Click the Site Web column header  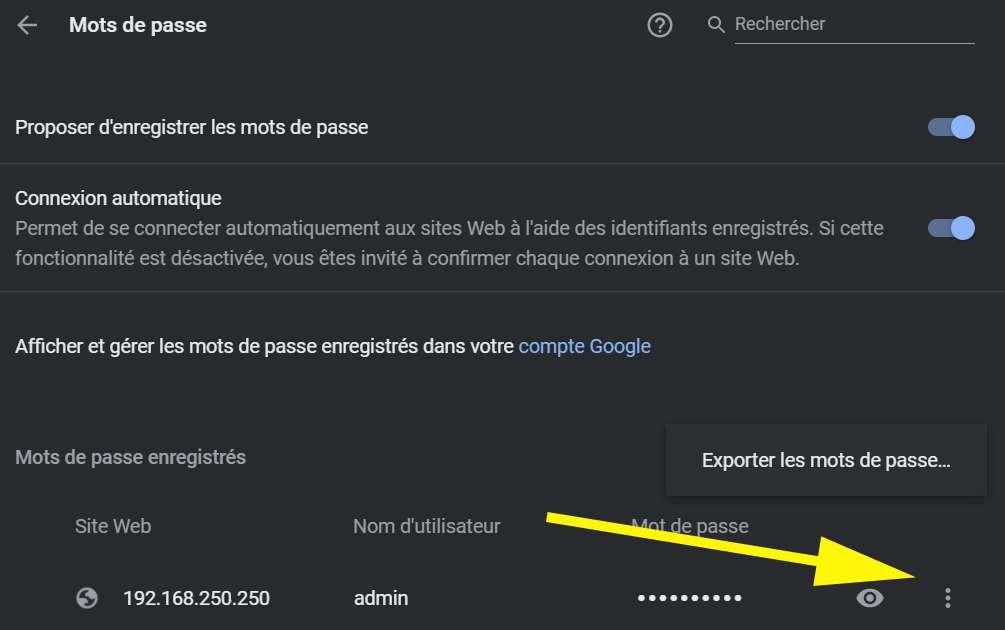point(113,526)
